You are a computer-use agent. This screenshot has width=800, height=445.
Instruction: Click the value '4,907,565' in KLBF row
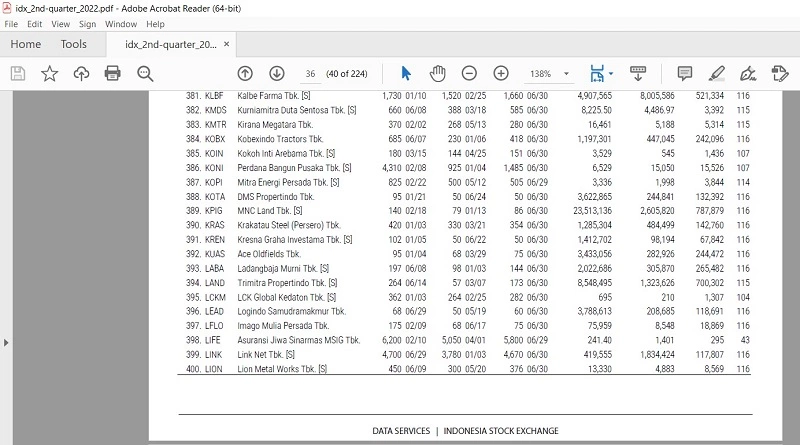[x=594, y=95]
